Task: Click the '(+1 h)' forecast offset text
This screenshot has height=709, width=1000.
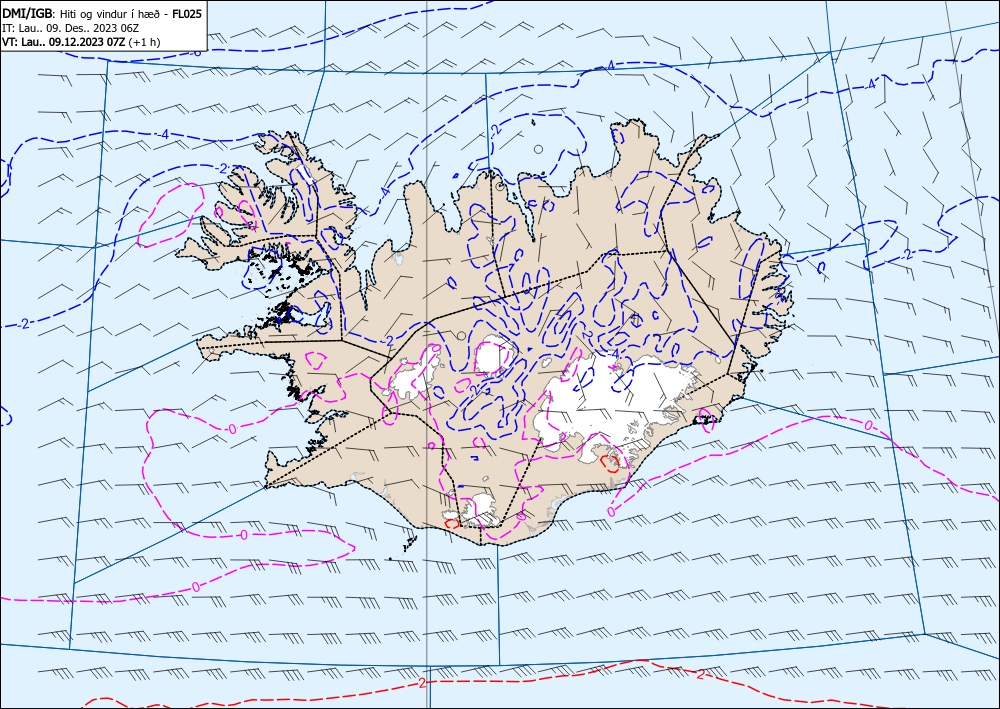Action: point(145,42)
